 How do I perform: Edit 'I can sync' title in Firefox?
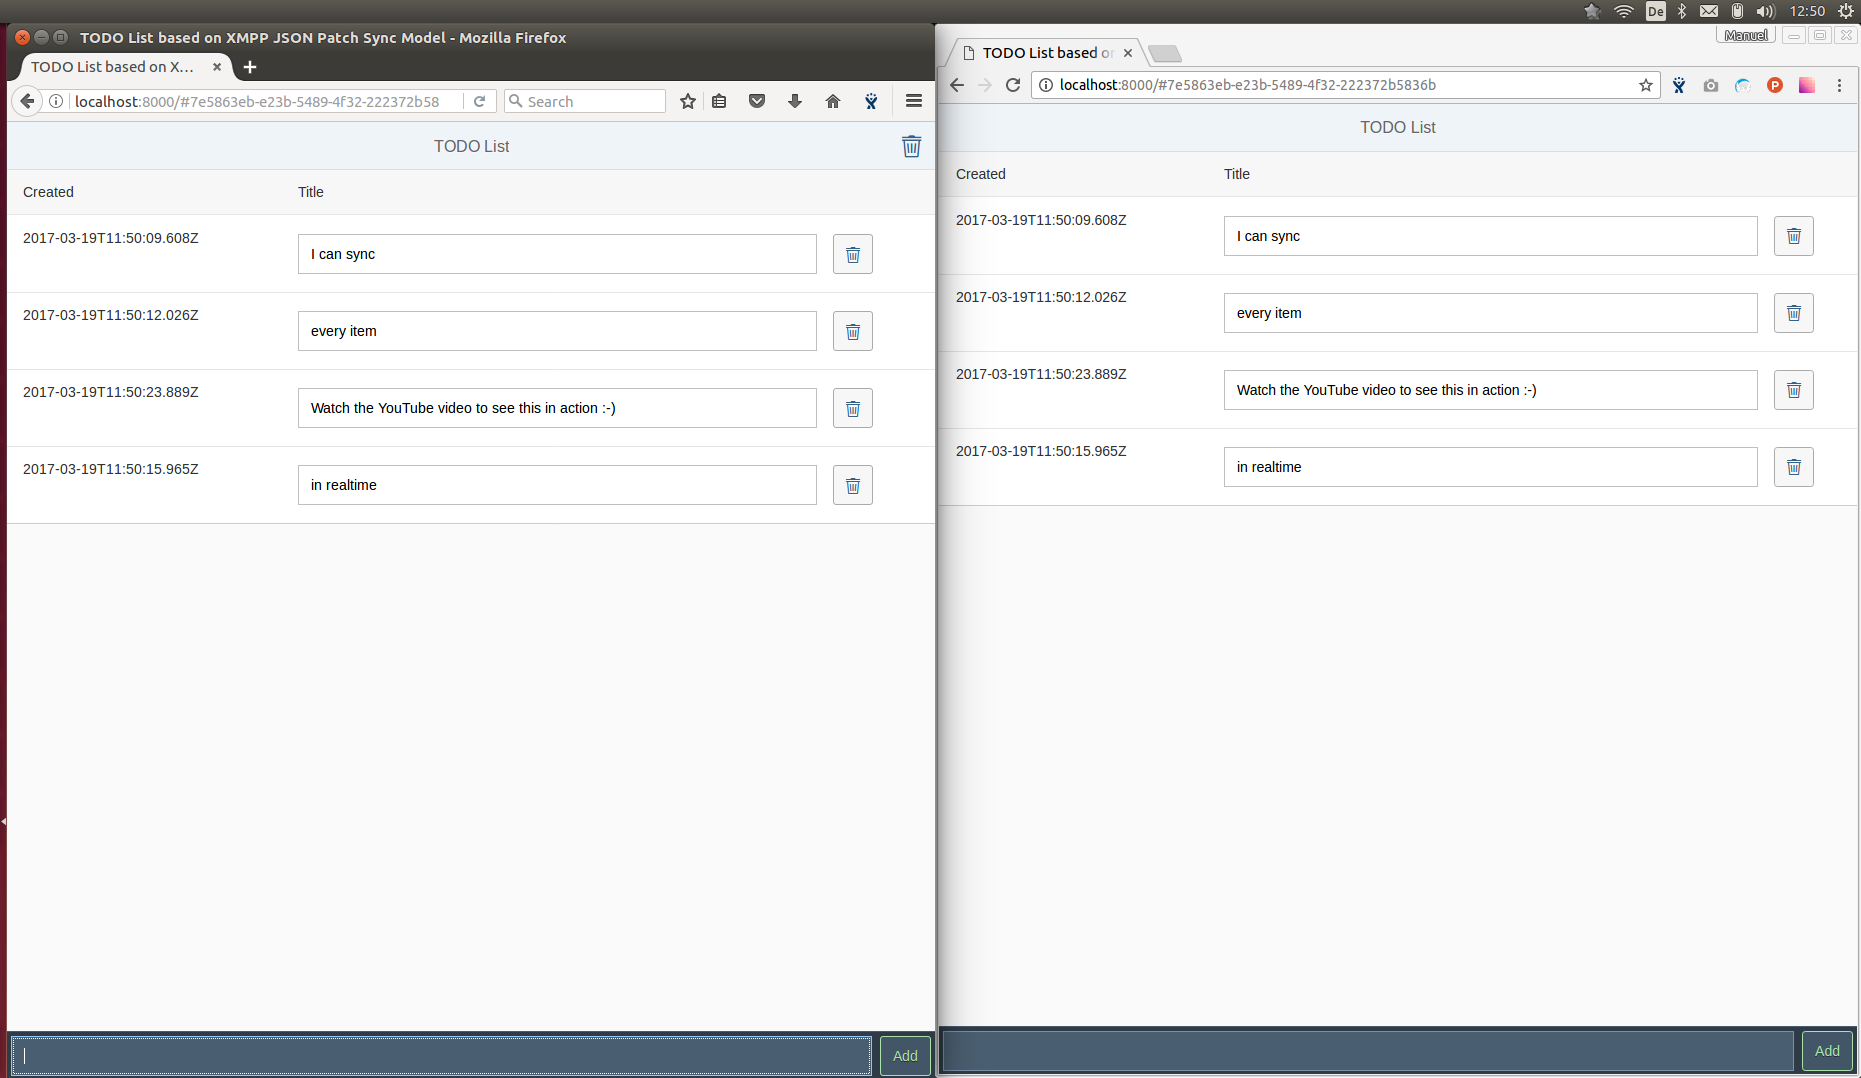[x=557, y=254]
